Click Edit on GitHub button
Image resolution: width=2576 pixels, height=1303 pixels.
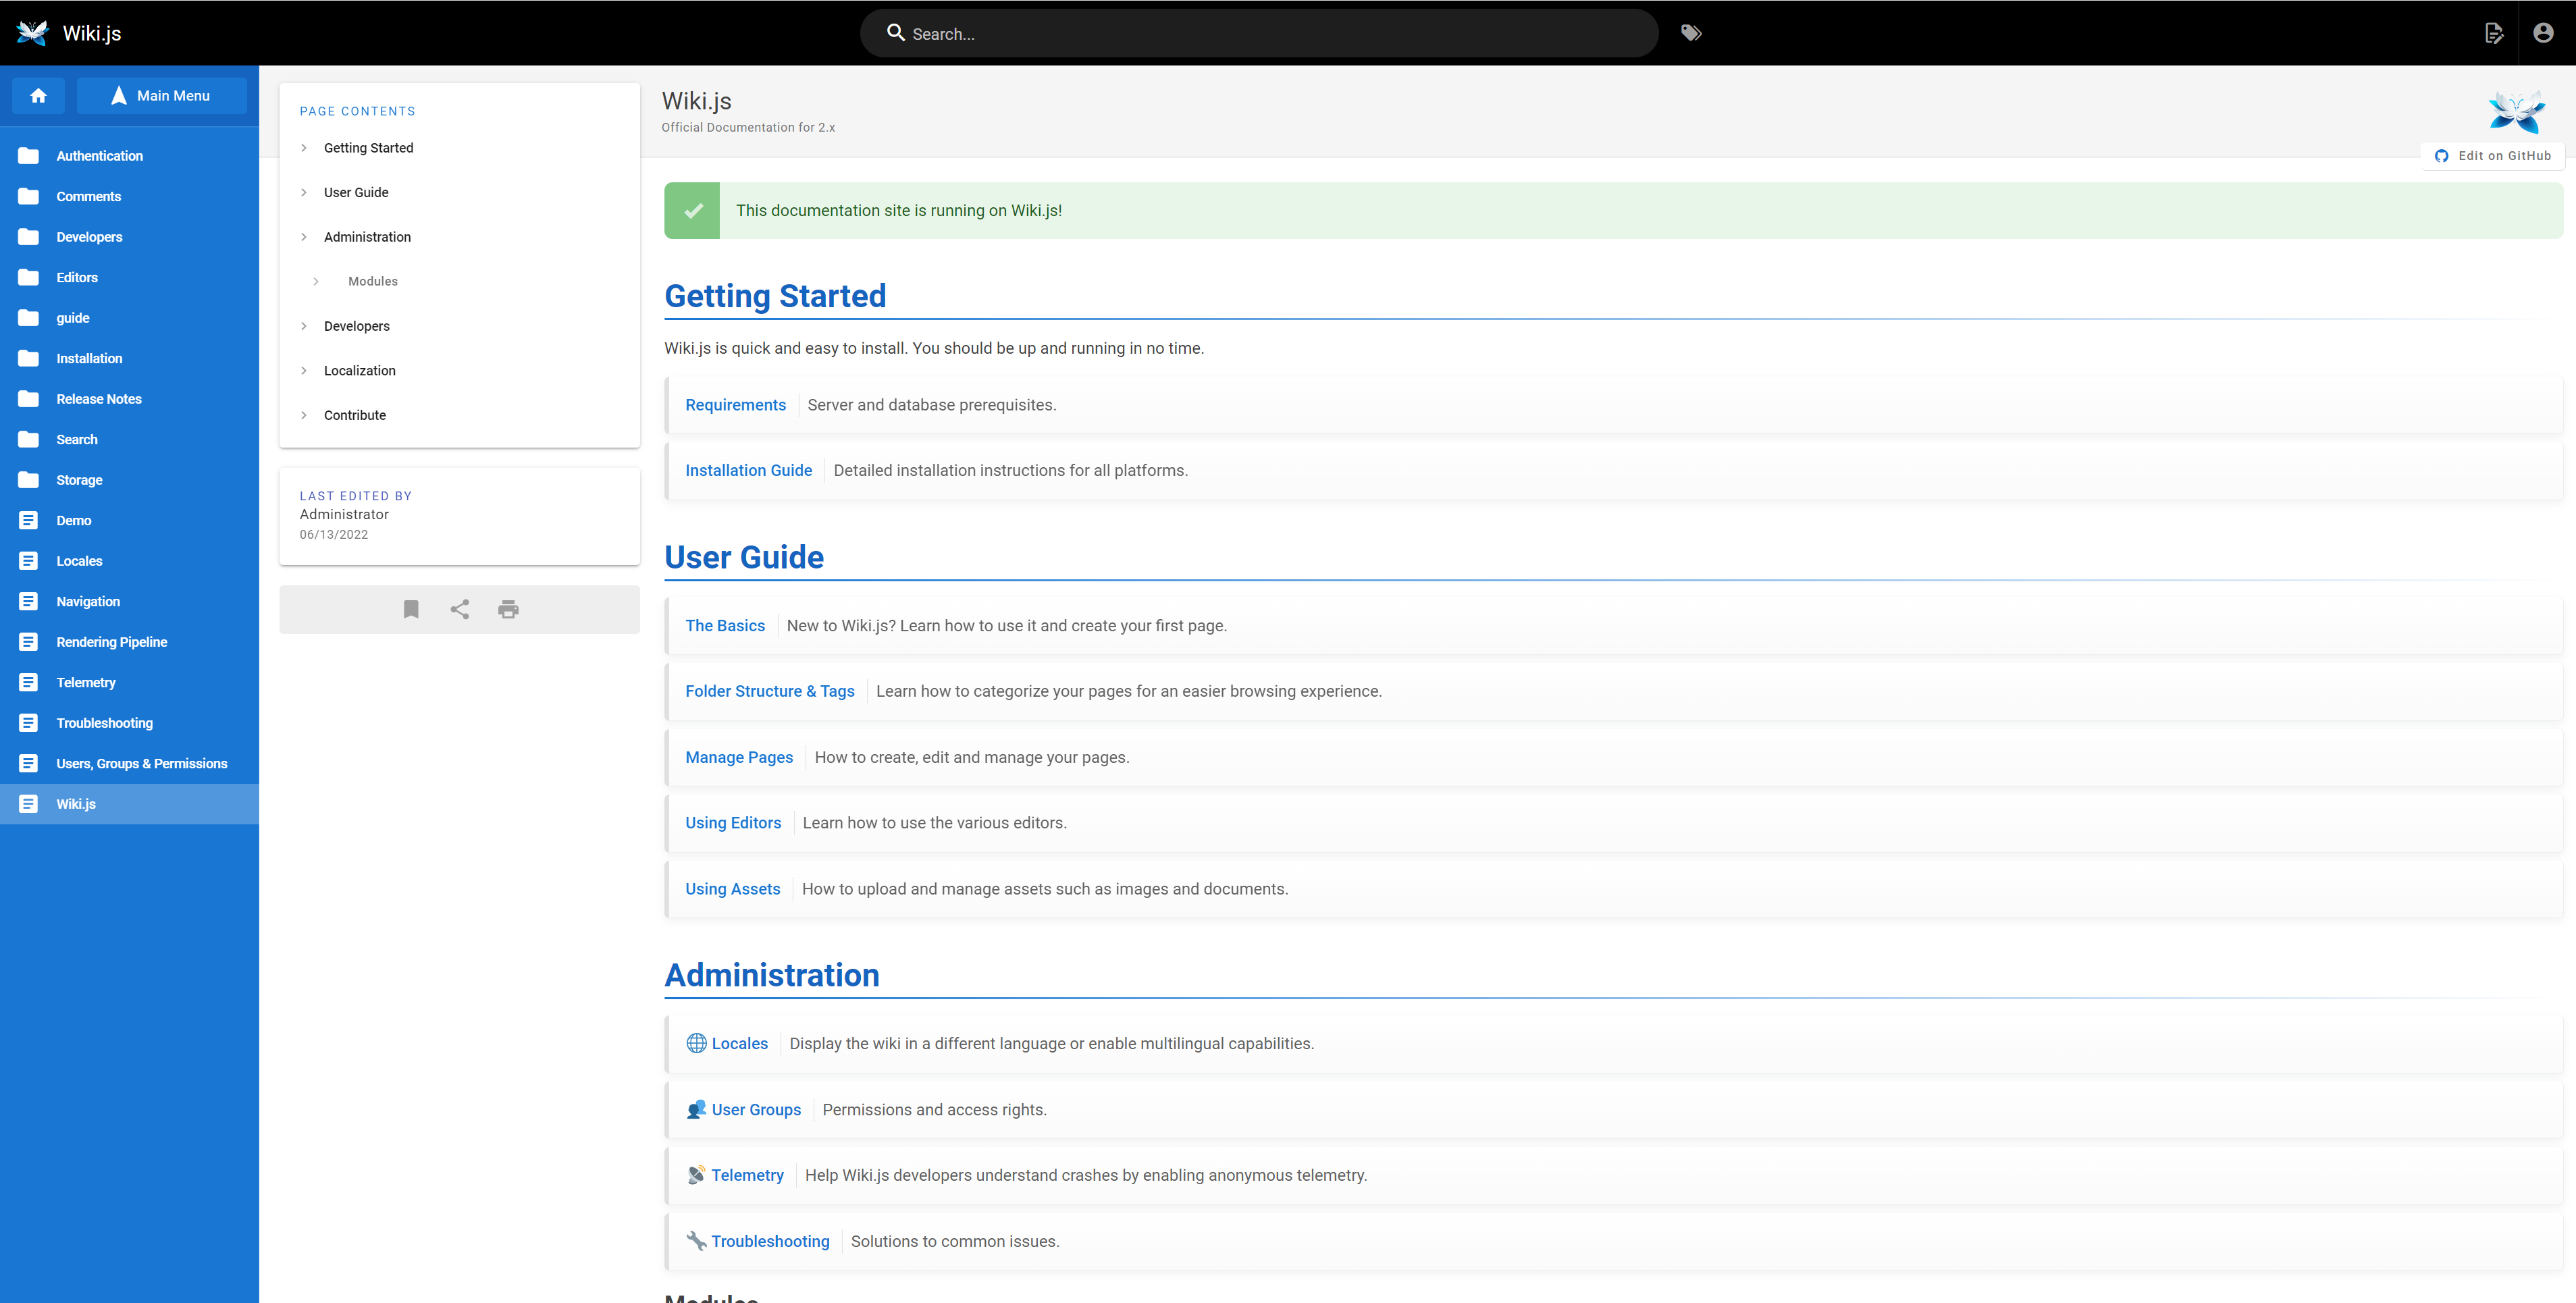(2493, 156)
